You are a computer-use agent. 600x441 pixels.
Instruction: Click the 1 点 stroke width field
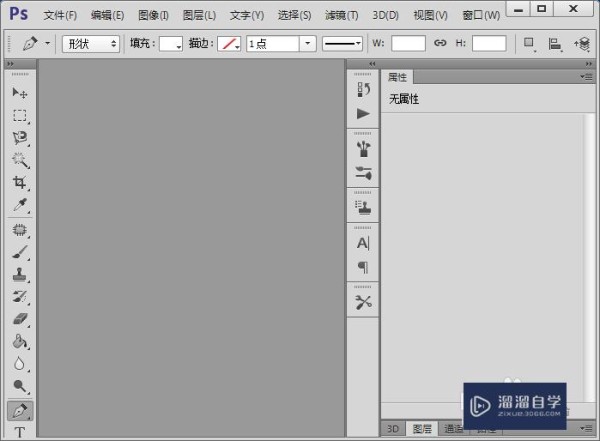click(273, 44)
